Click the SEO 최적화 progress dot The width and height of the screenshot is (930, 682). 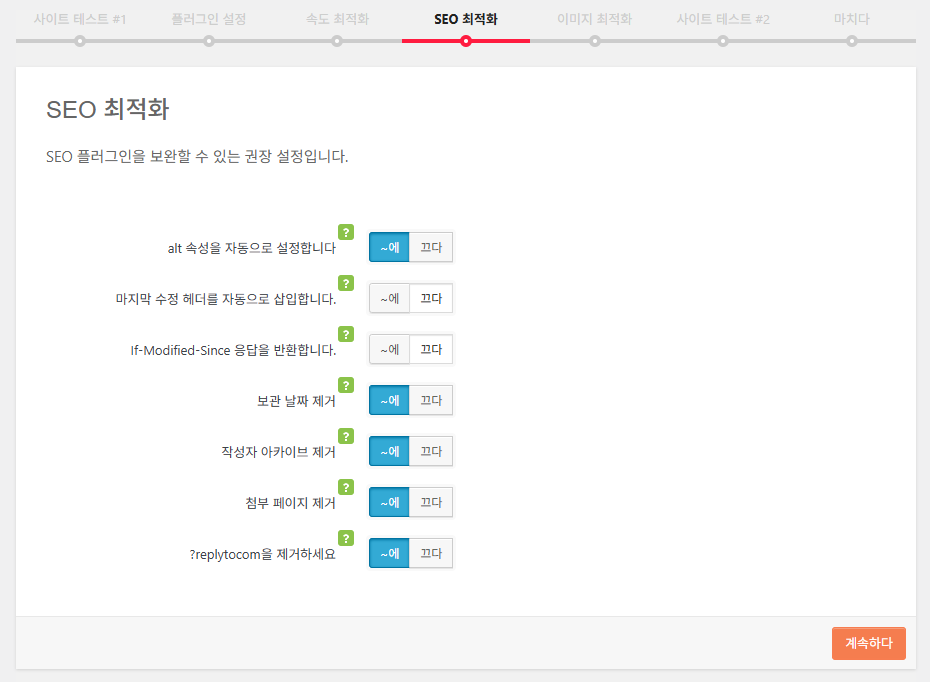pyautogui.click(x=465, y=42)
